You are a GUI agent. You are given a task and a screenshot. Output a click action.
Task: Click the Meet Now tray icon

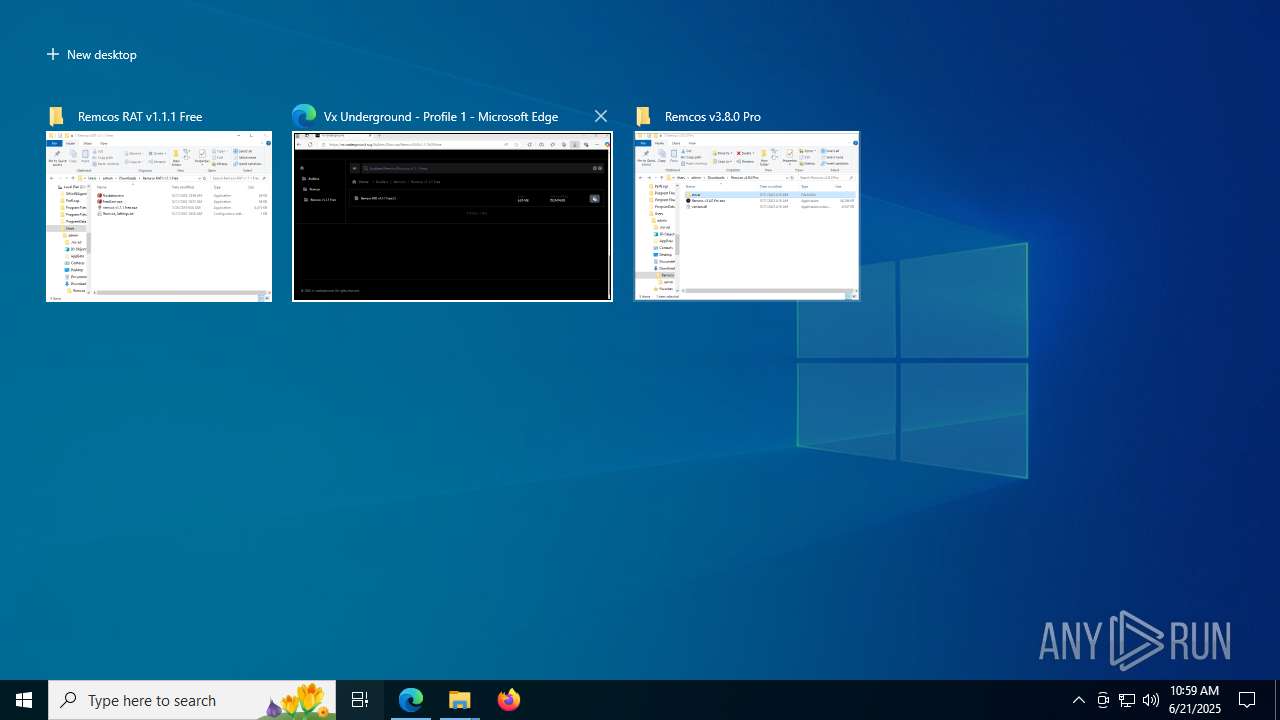[x=1103, y=700]
